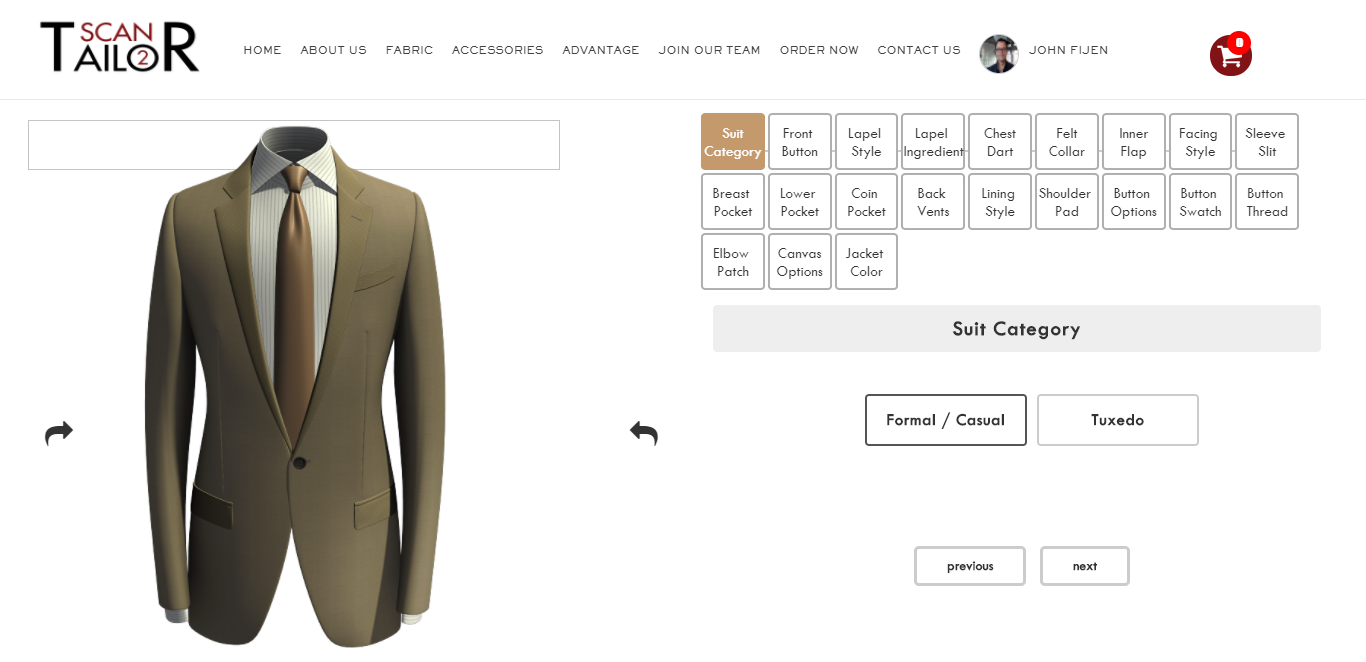The width and height of the screenshot is (1366, 662).
Task: Go to Fabric in the navigation menu
Action: (409, 50)
